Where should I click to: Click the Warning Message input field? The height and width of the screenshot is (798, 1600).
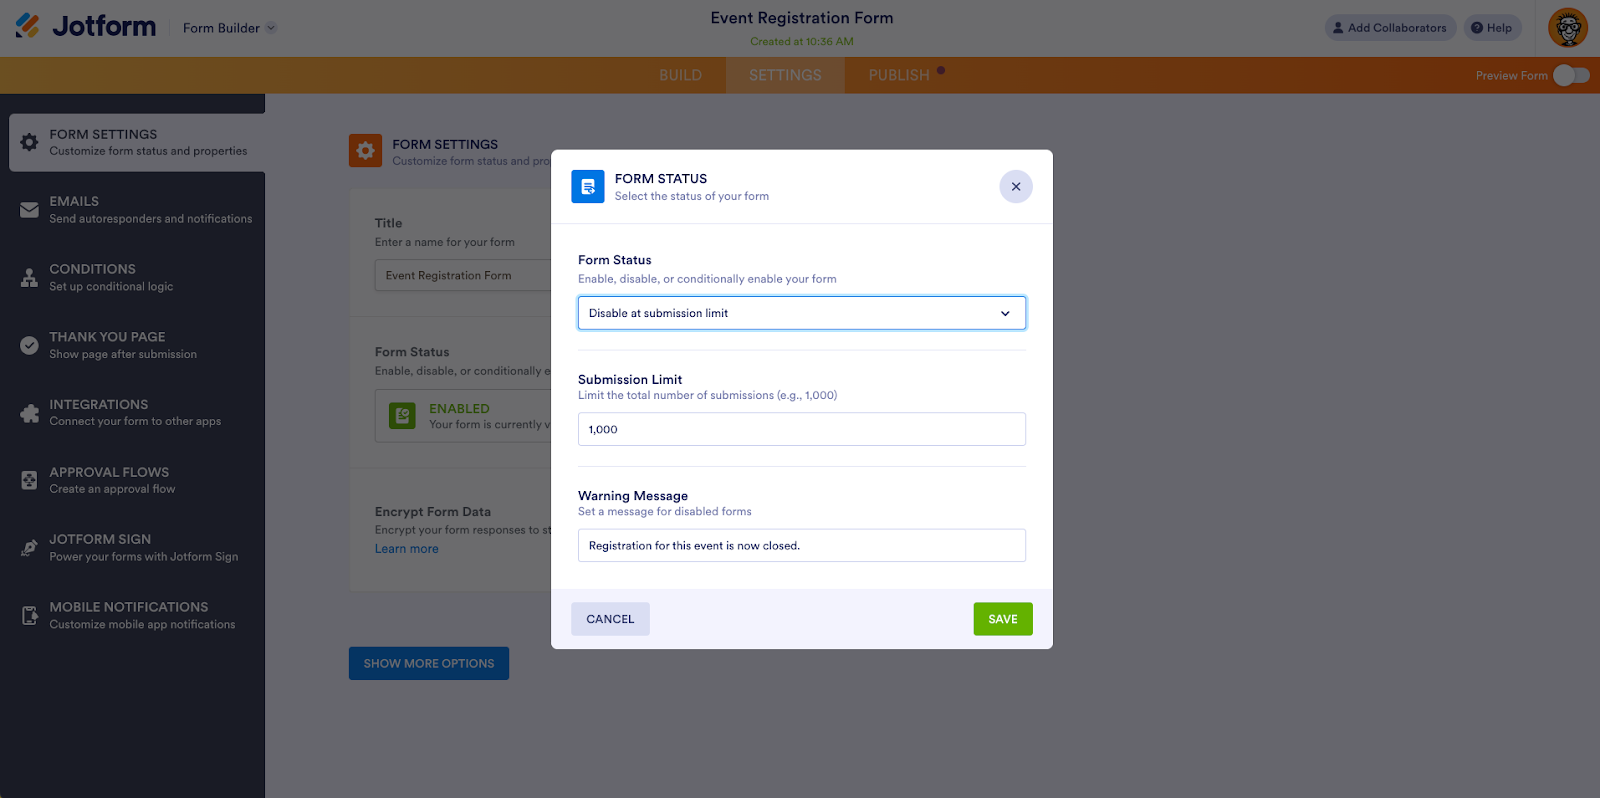tap(802, 545)
